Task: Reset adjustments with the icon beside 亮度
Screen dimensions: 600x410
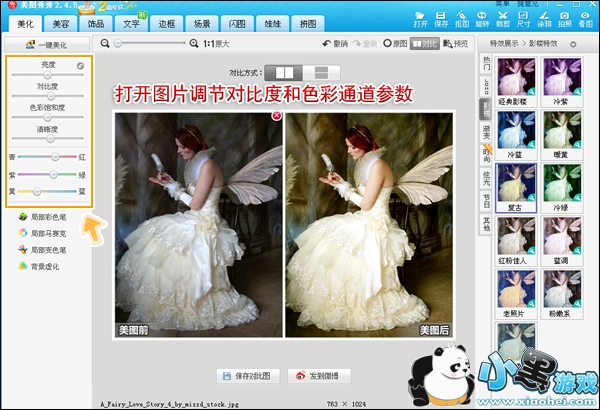Action: click(x=80, y=66)
